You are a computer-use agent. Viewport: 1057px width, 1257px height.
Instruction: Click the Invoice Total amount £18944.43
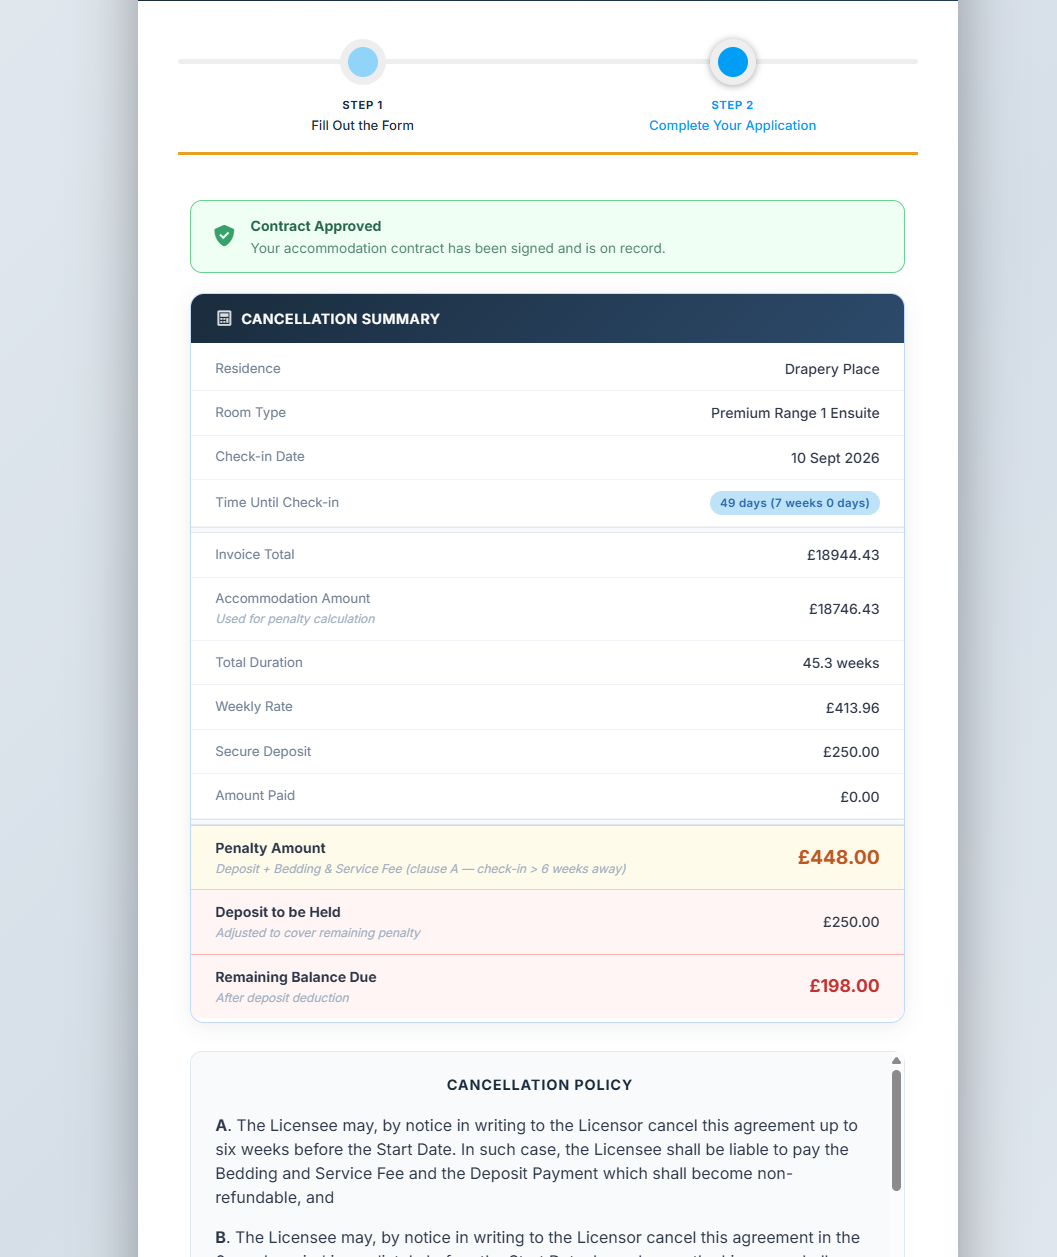(843, 555)
